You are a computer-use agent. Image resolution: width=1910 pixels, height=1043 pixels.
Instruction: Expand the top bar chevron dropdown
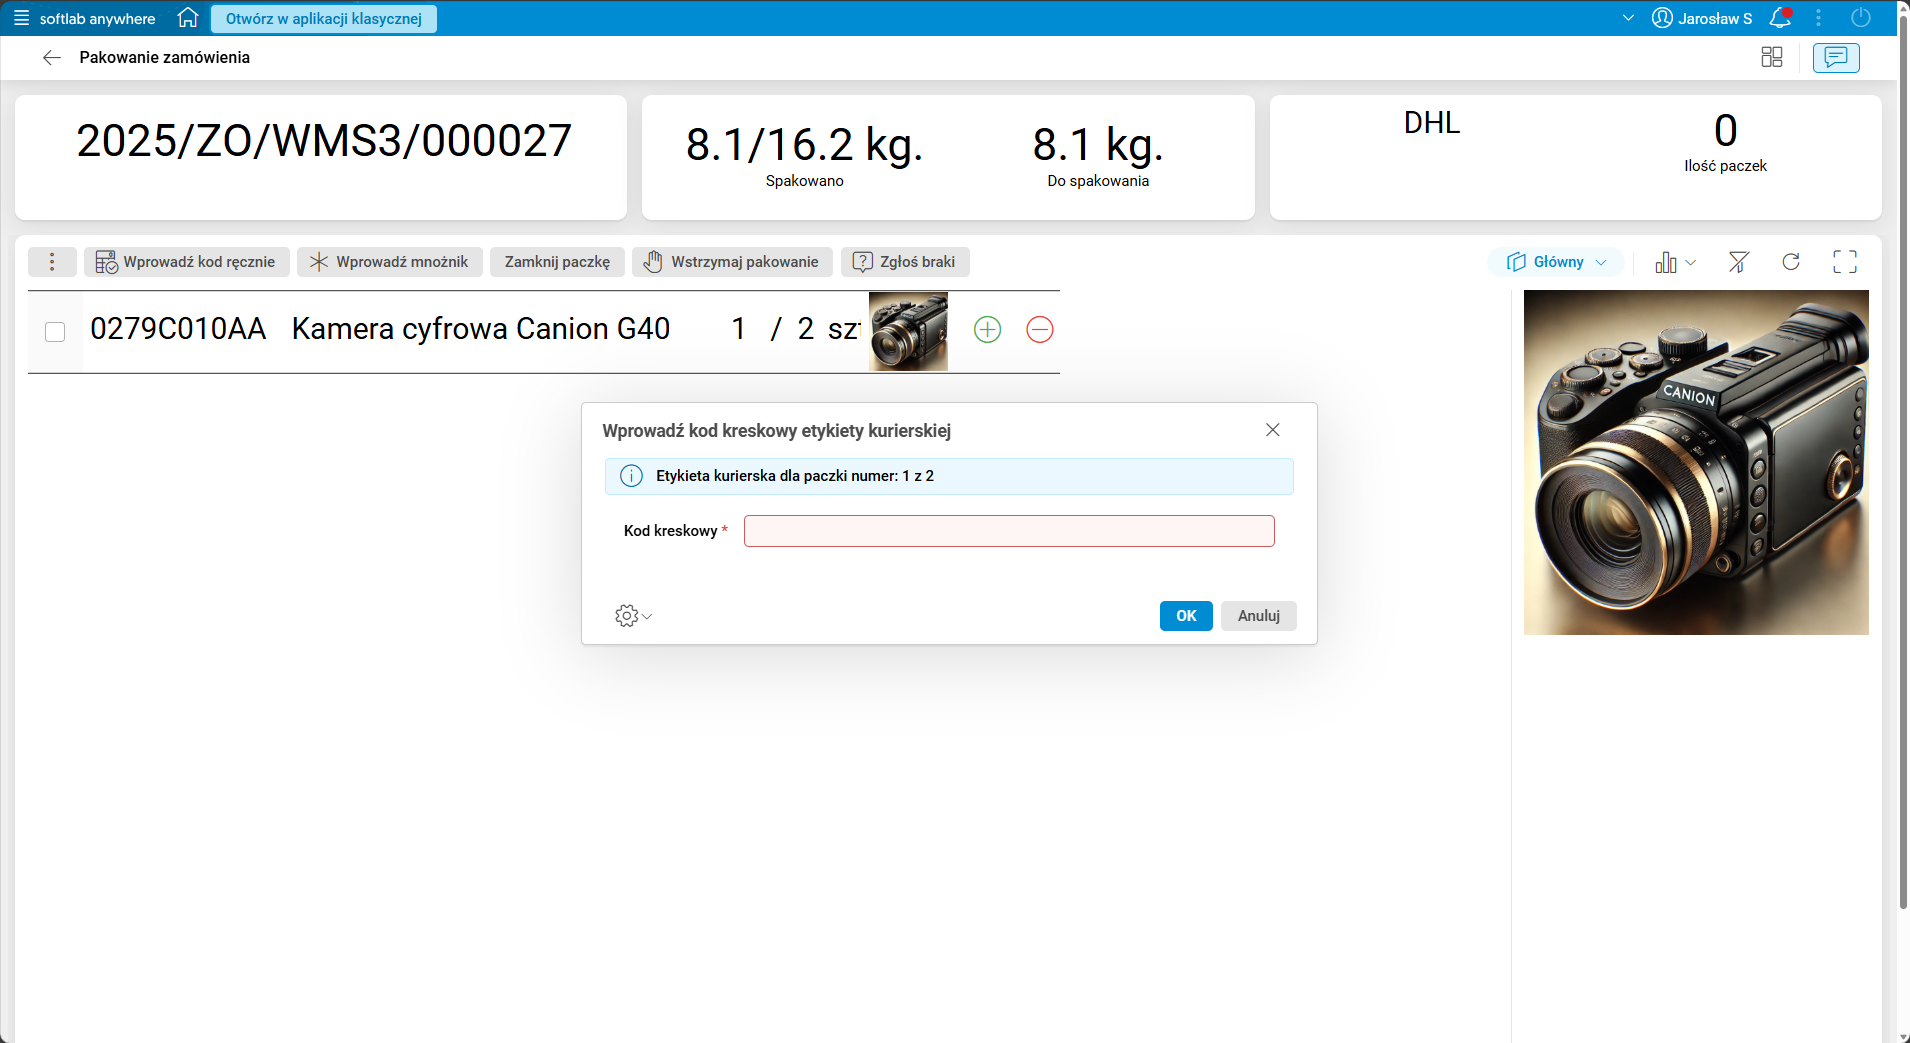(1628, 18)
